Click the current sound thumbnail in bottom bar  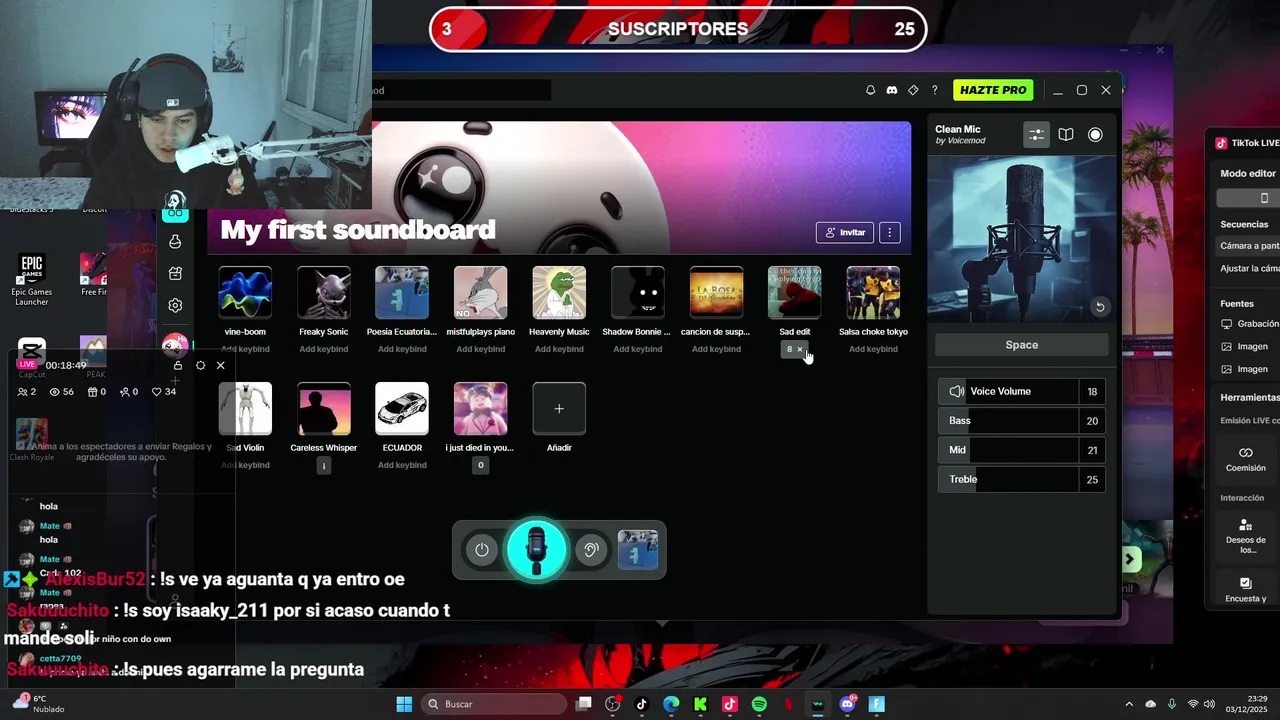(x=638, y=550)
